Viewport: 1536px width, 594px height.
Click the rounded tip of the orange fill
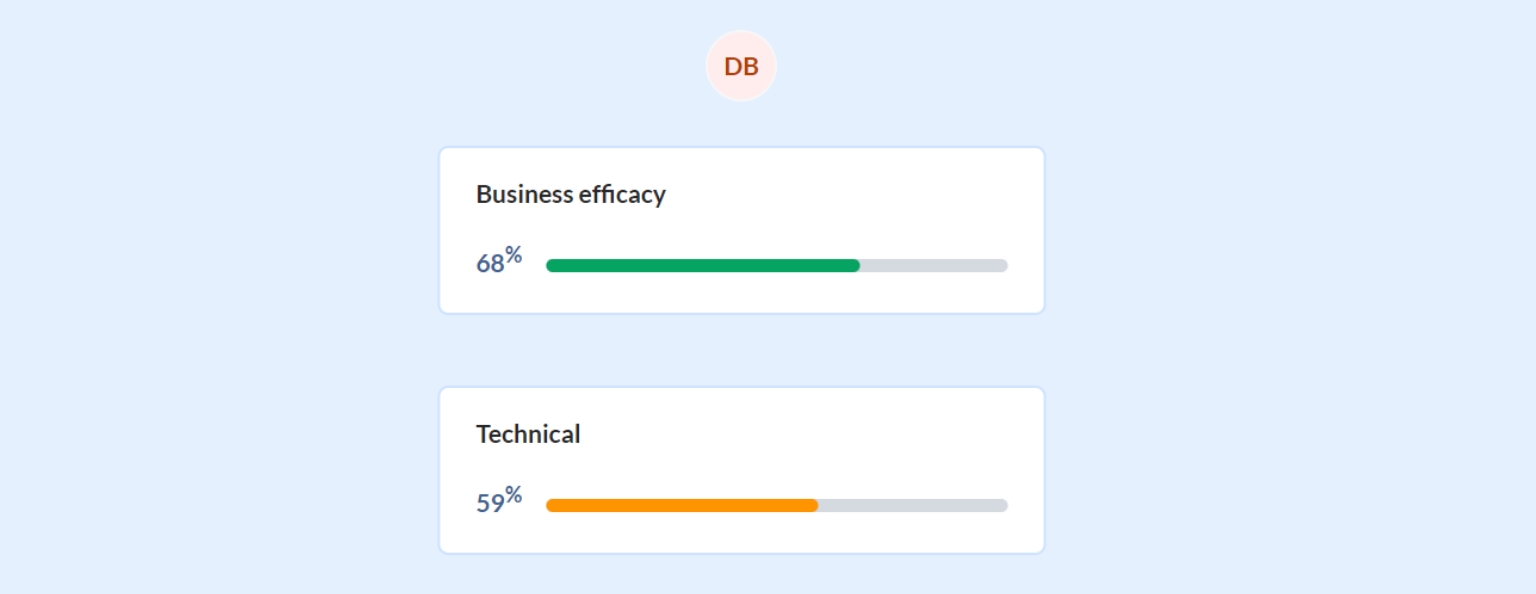[x=813, y=505]
